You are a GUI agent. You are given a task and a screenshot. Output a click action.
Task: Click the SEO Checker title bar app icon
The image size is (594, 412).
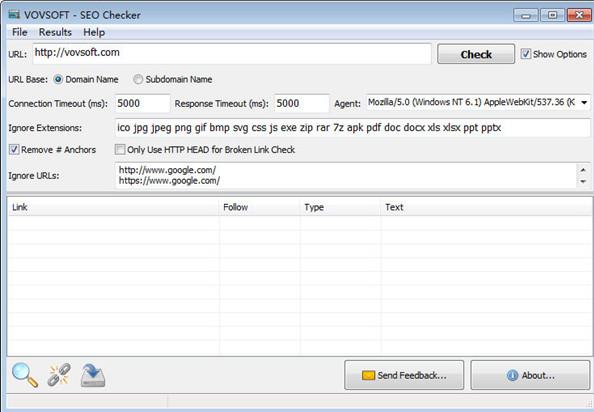click(14, 15)
